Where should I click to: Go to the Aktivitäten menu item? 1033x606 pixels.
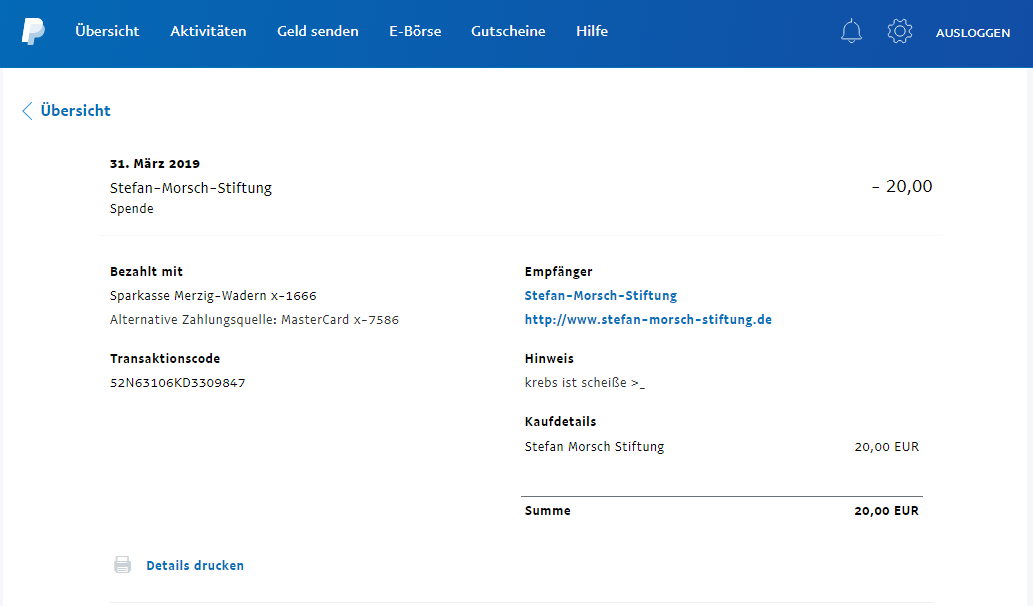coord(208,31)
